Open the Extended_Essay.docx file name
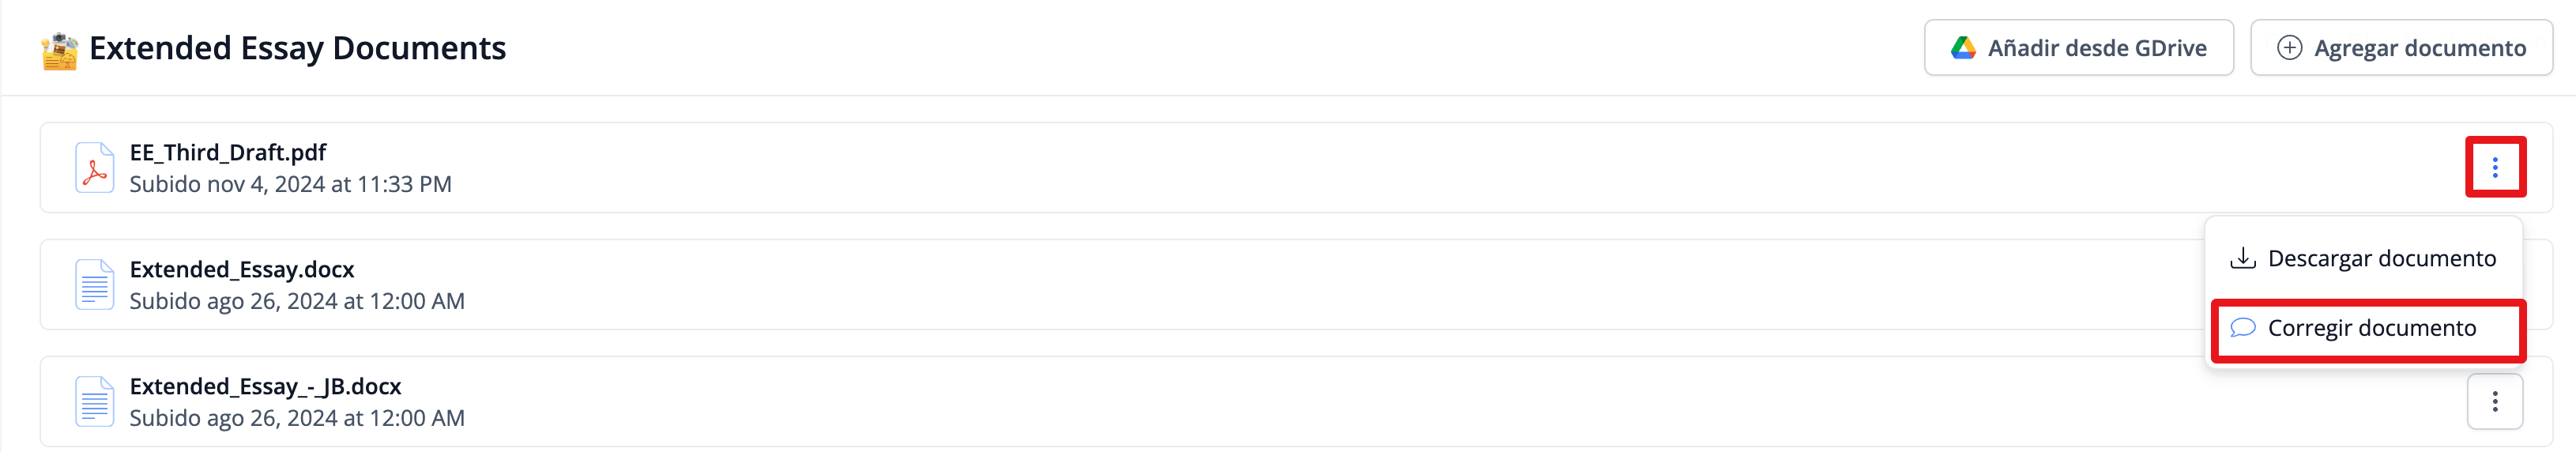This screenshot has width=2576, height=452. 242,269
